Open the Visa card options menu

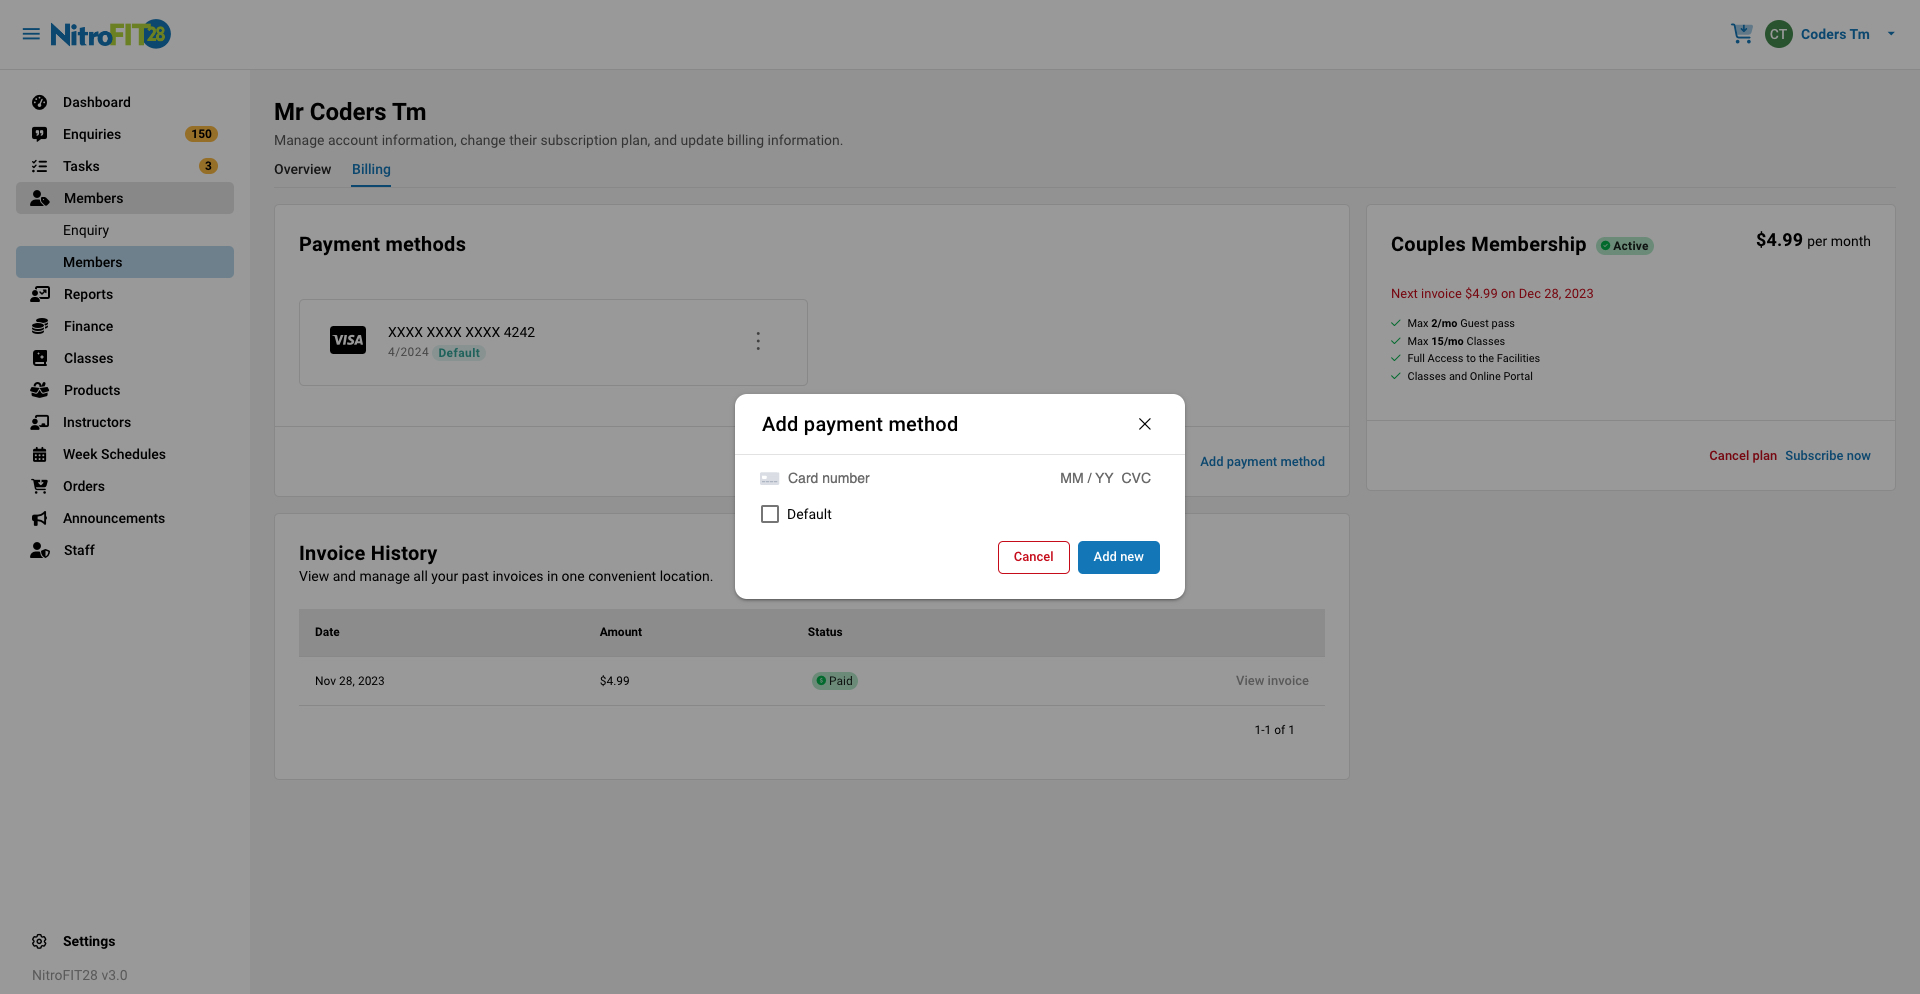[758, 341]
